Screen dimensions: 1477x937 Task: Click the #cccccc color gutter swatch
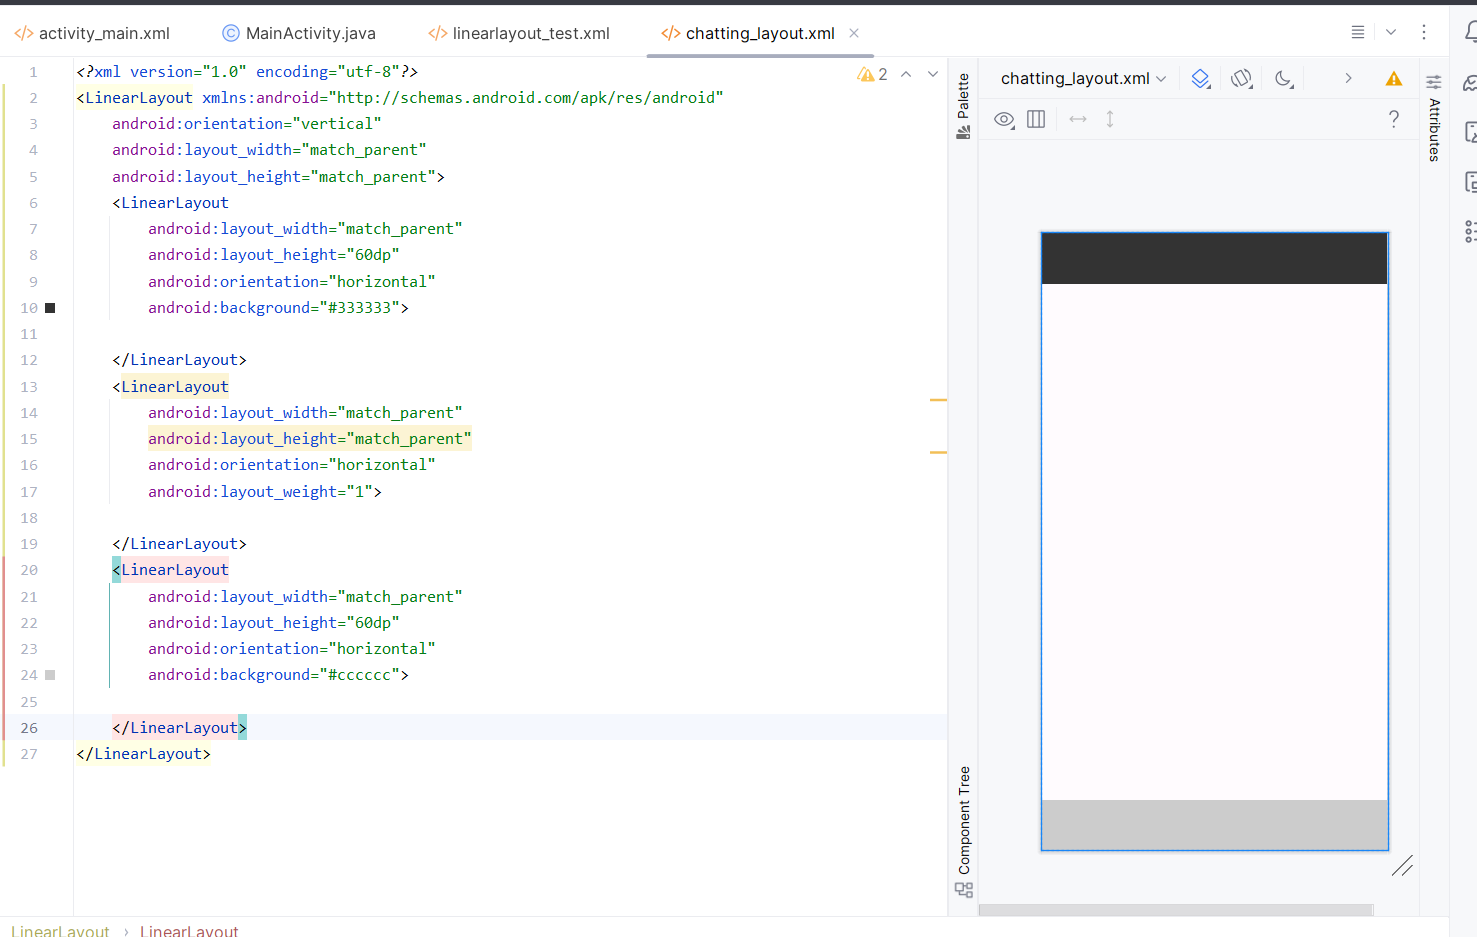point(50,675)
